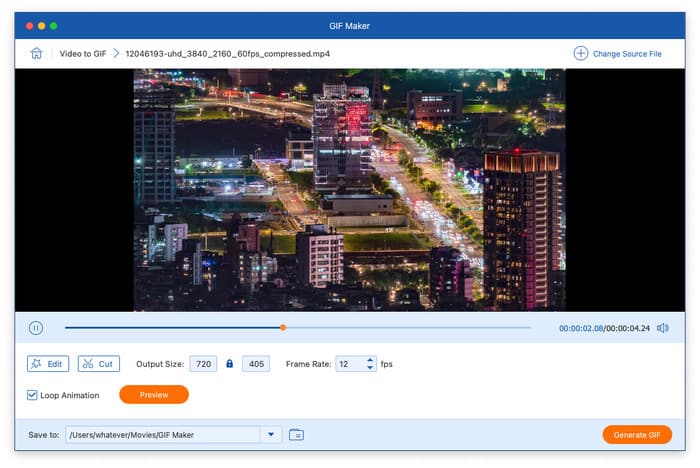This screenshot has width=700, height=468.
Task: Click the Change Source File plus icon
Action: [580, 53]
